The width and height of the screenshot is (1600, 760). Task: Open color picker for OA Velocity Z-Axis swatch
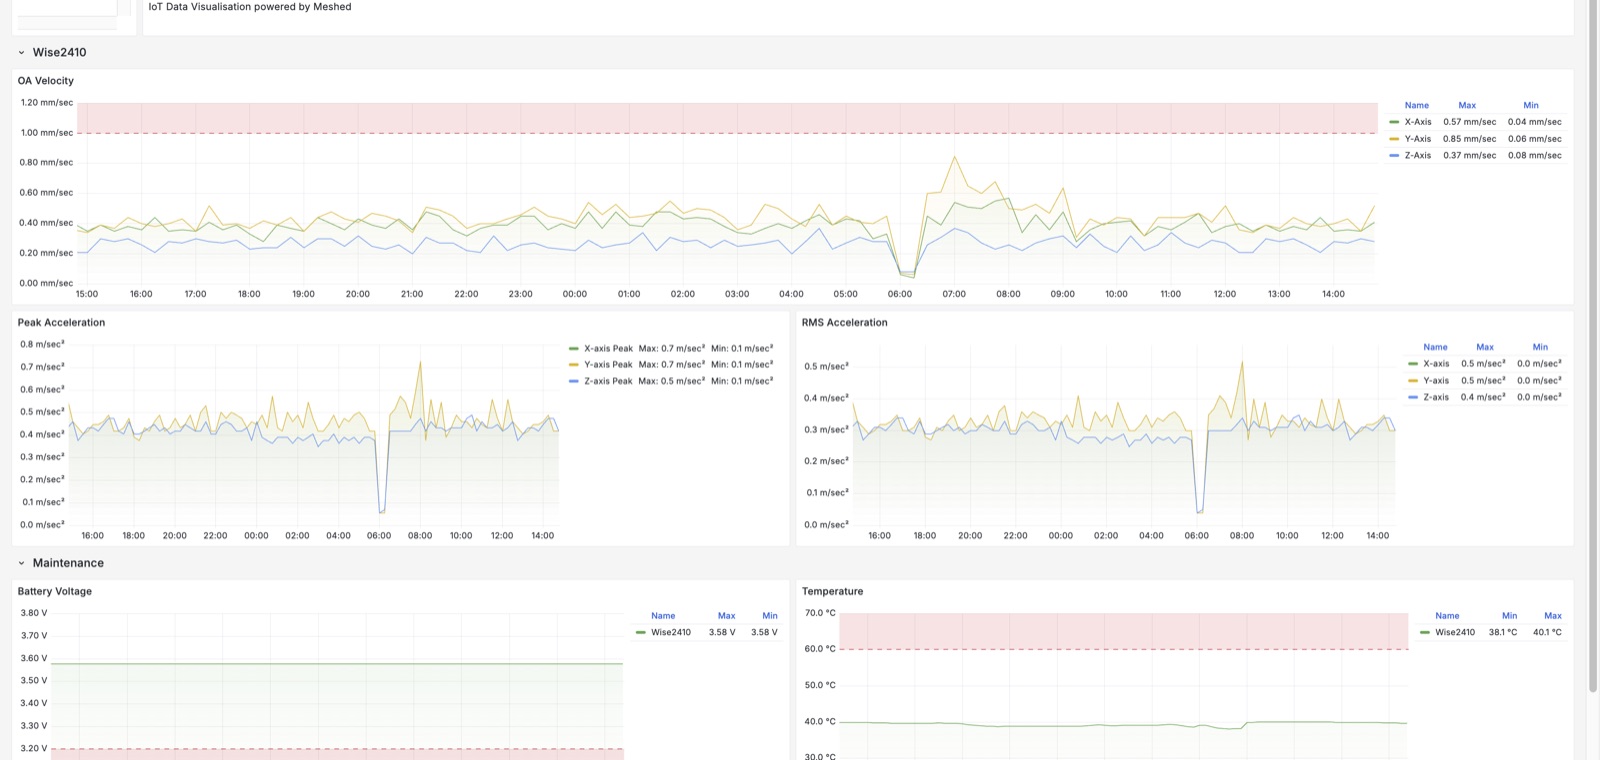(x=1394, y=156)
